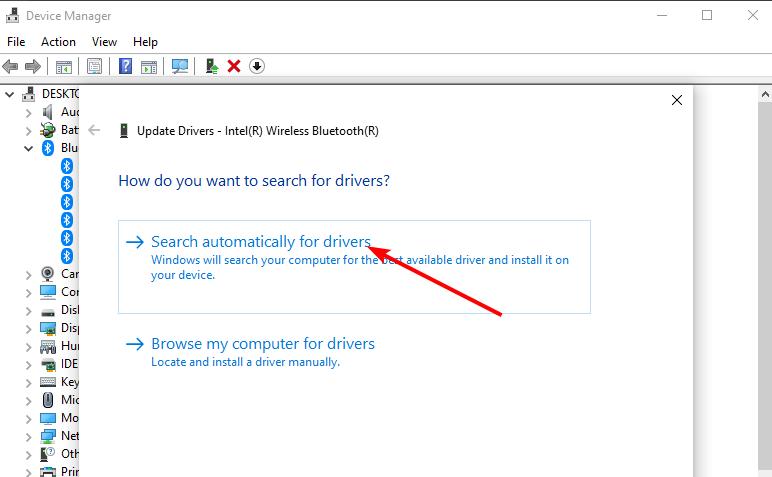
Task: Expand the Keyboards category chevron
Action: click(29, 383)
